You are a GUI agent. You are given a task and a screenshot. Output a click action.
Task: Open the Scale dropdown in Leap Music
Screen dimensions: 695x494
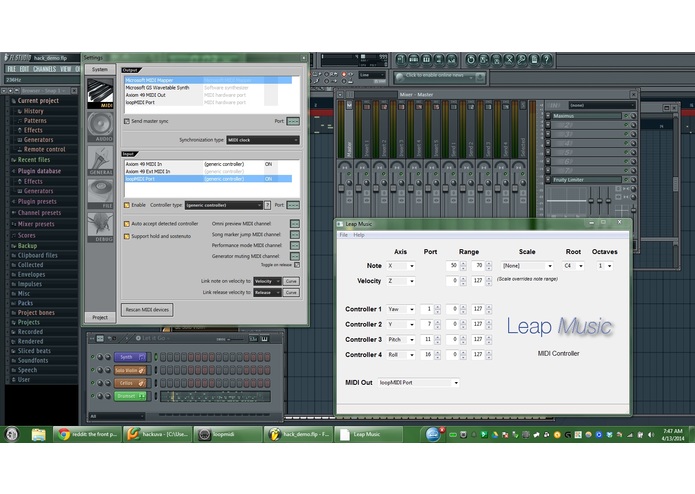pos(527,266)
